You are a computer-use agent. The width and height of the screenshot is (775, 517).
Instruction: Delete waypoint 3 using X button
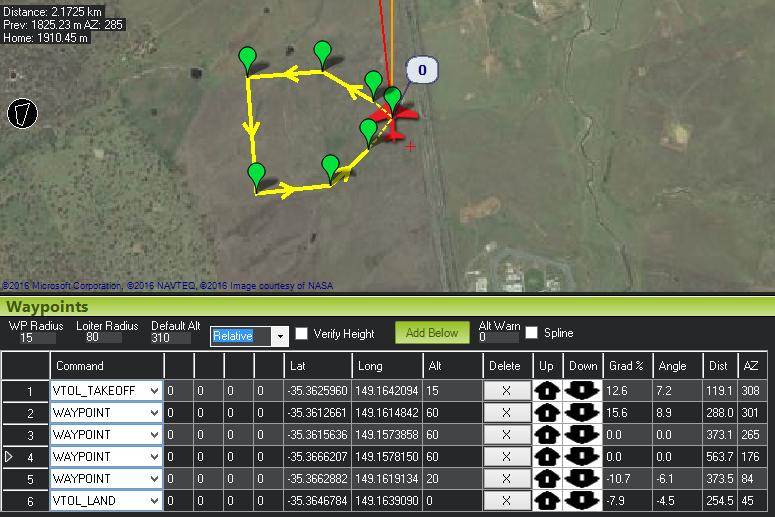pyautogui.click(x=506, y=435)
